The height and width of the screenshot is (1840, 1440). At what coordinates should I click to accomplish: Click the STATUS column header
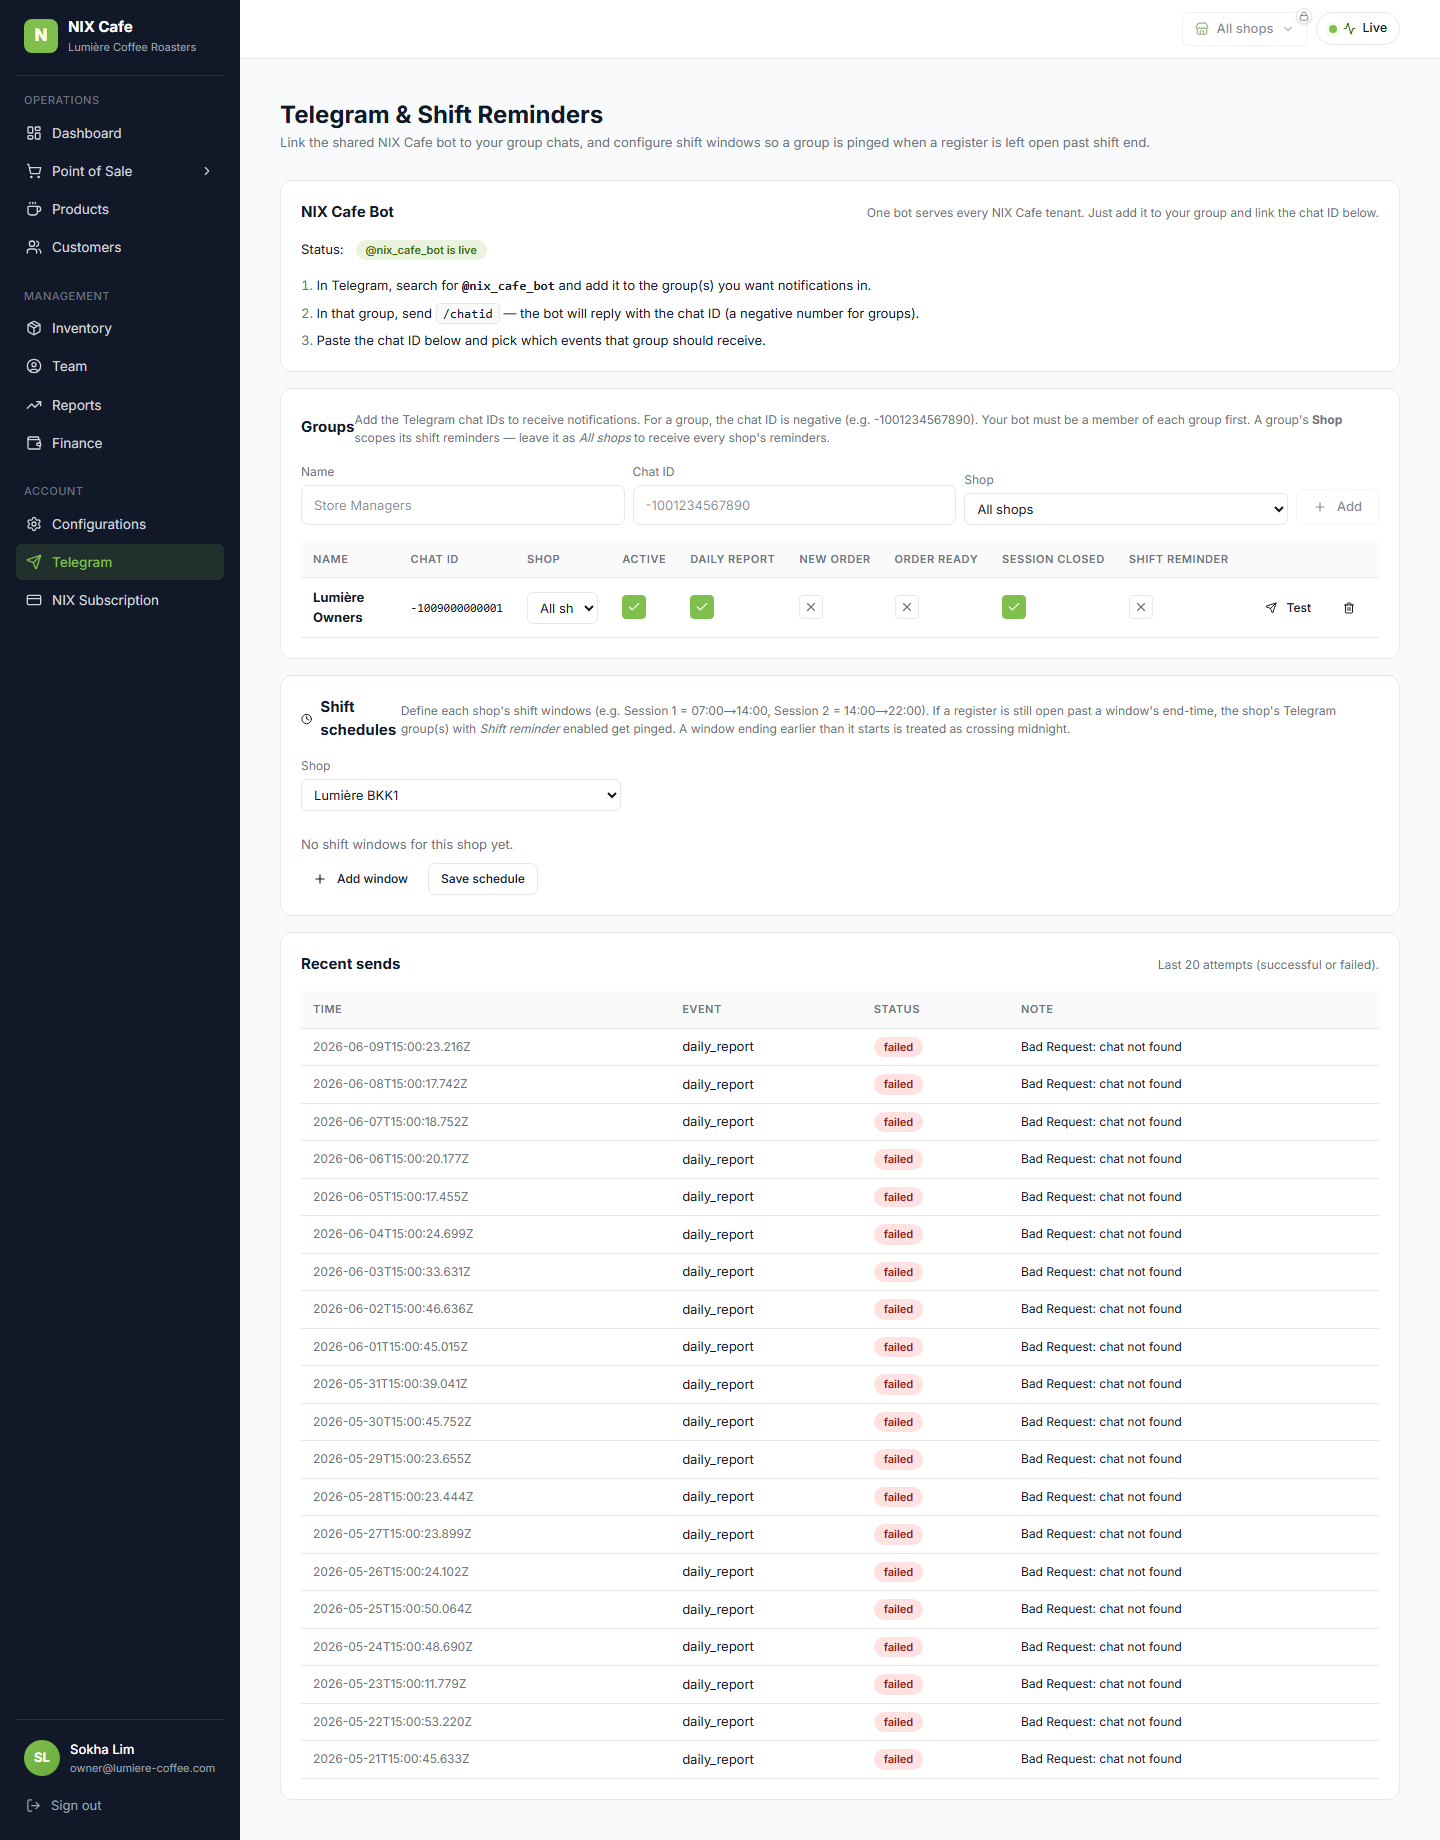click(897, 1010)
